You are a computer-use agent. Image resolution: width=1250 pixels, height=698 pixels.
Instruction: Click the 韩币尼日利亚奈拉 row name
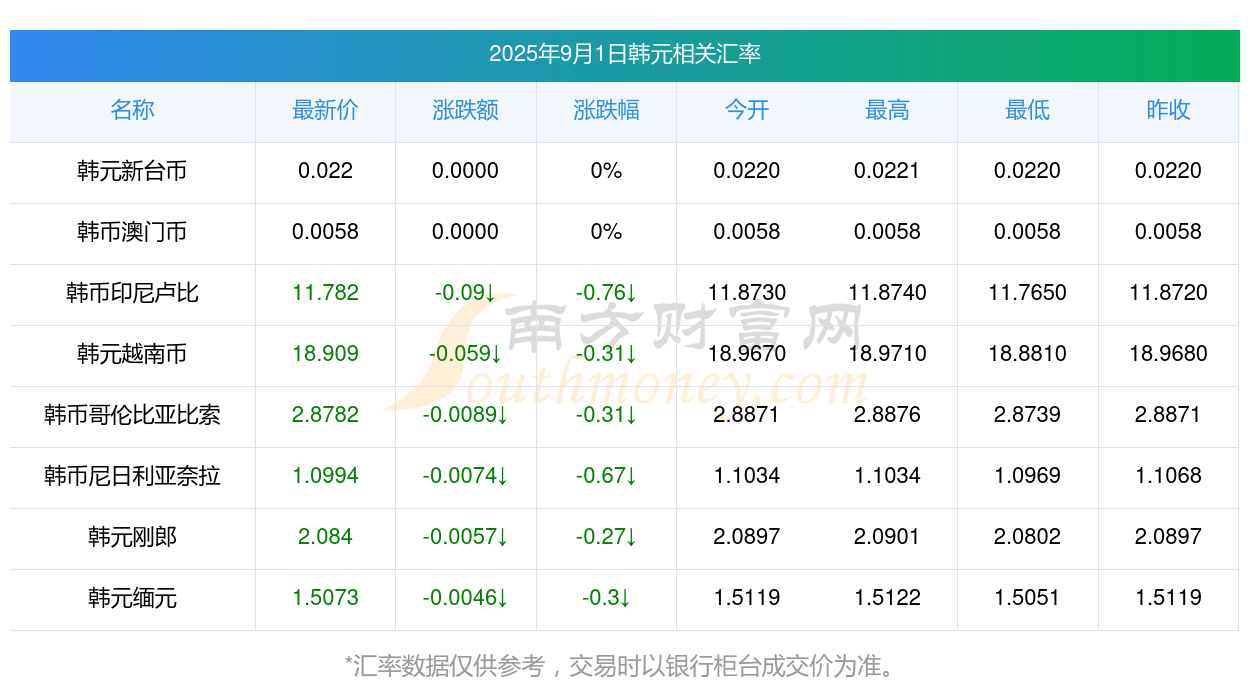(x=132, y=476)
